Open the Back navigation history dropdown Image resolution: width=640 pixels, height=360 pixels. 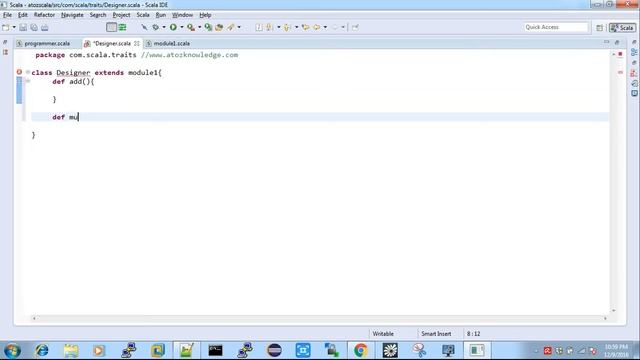pos(325,27)
